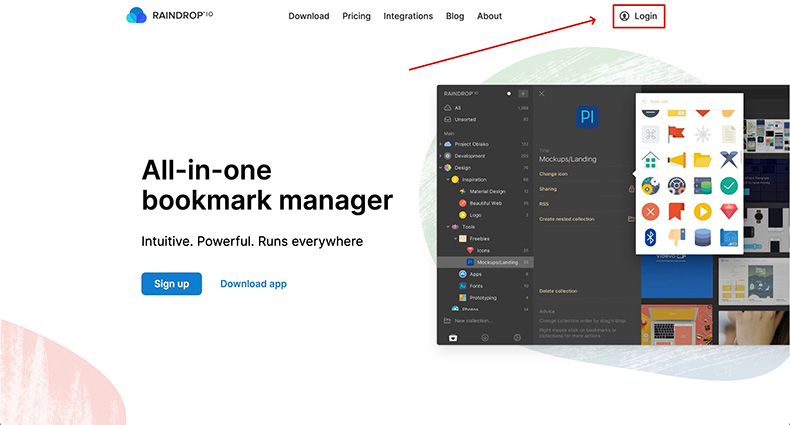Open the Download page
The width and height of the screenshot is (790, 425).
309,16
